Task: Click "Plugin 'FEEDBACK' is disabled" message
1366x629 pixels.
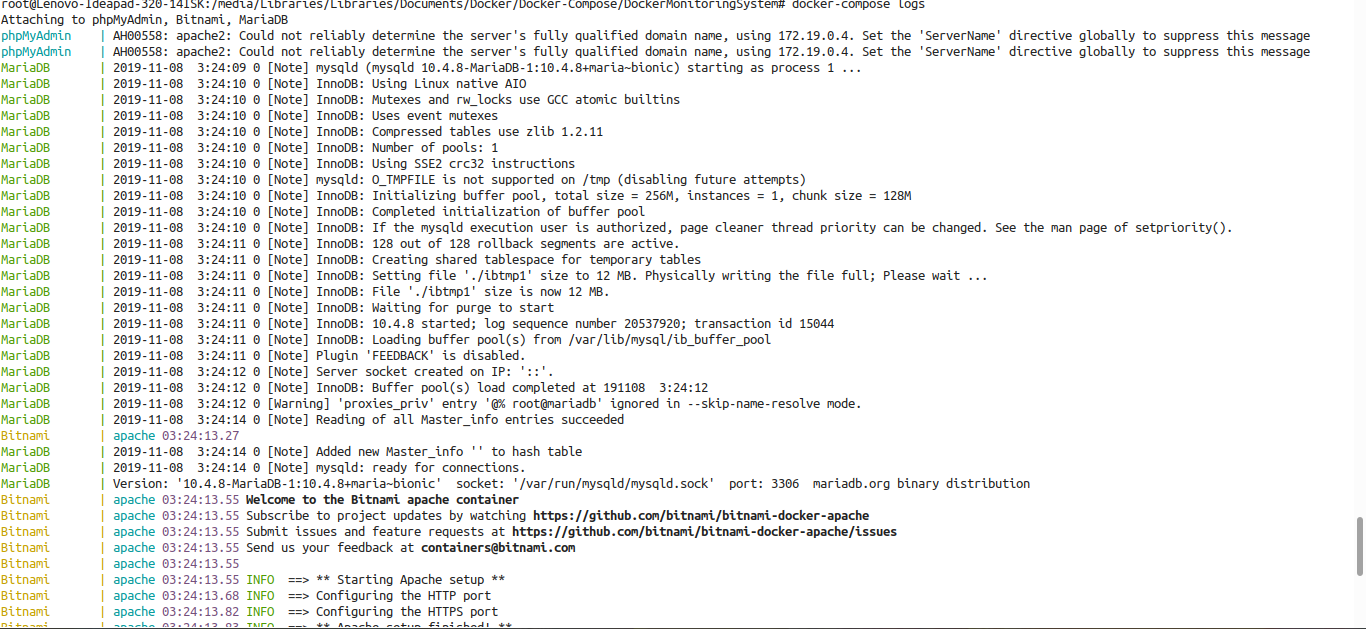Action: [420, 356]
